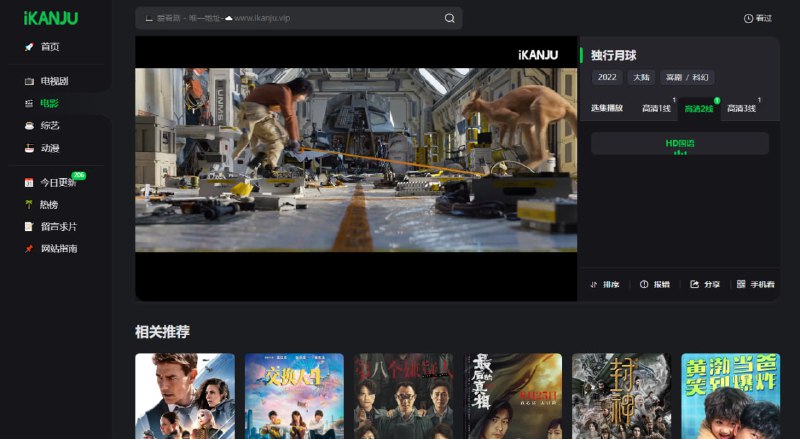This screenshot has height=439, width=800.
Task: Click into the search input field
Action: click(290, 18)
